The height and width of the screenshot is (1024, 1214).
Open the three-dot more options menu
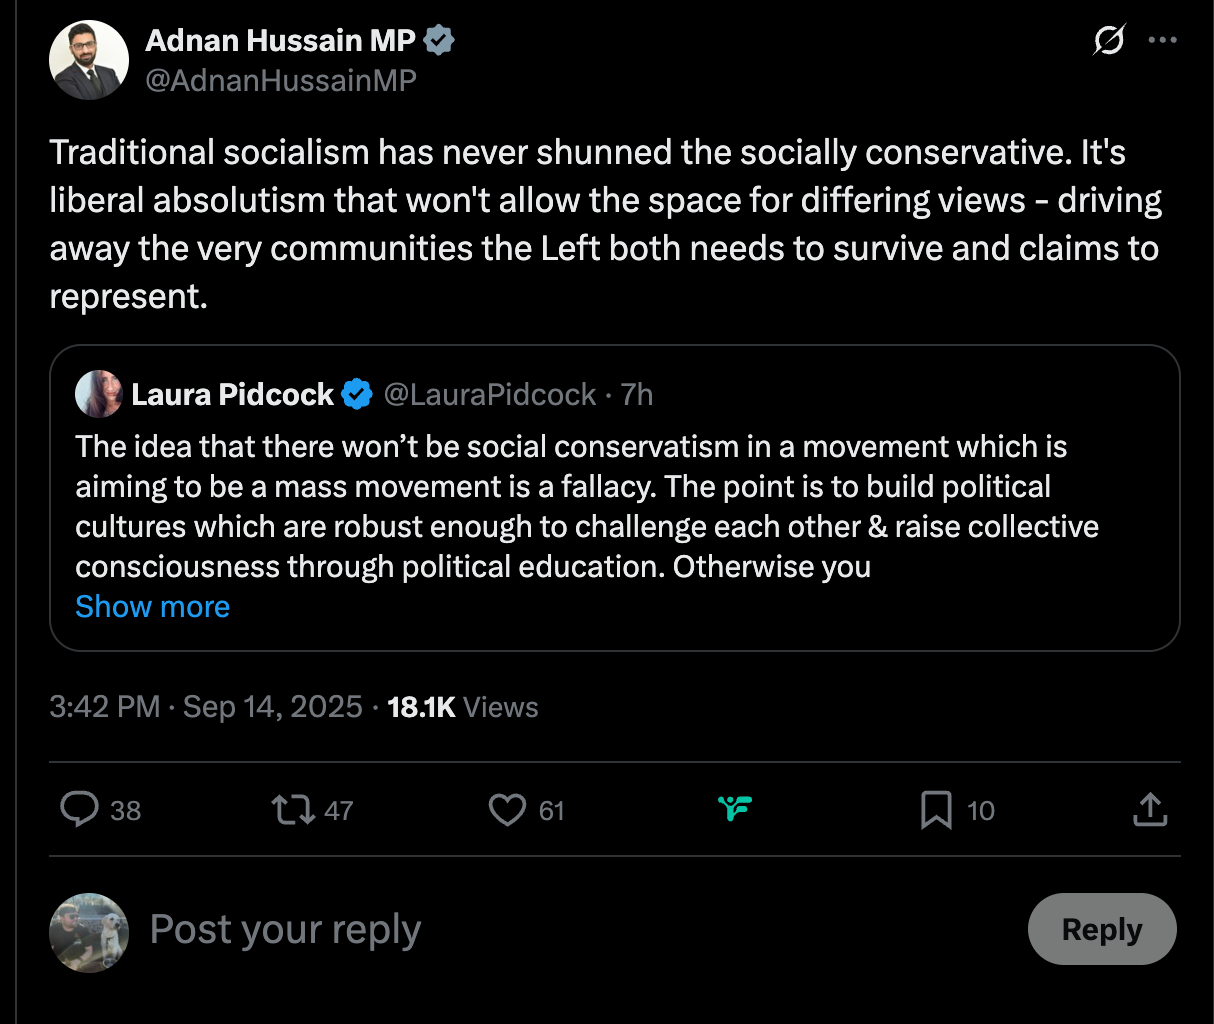click(x=1162, y=40)
